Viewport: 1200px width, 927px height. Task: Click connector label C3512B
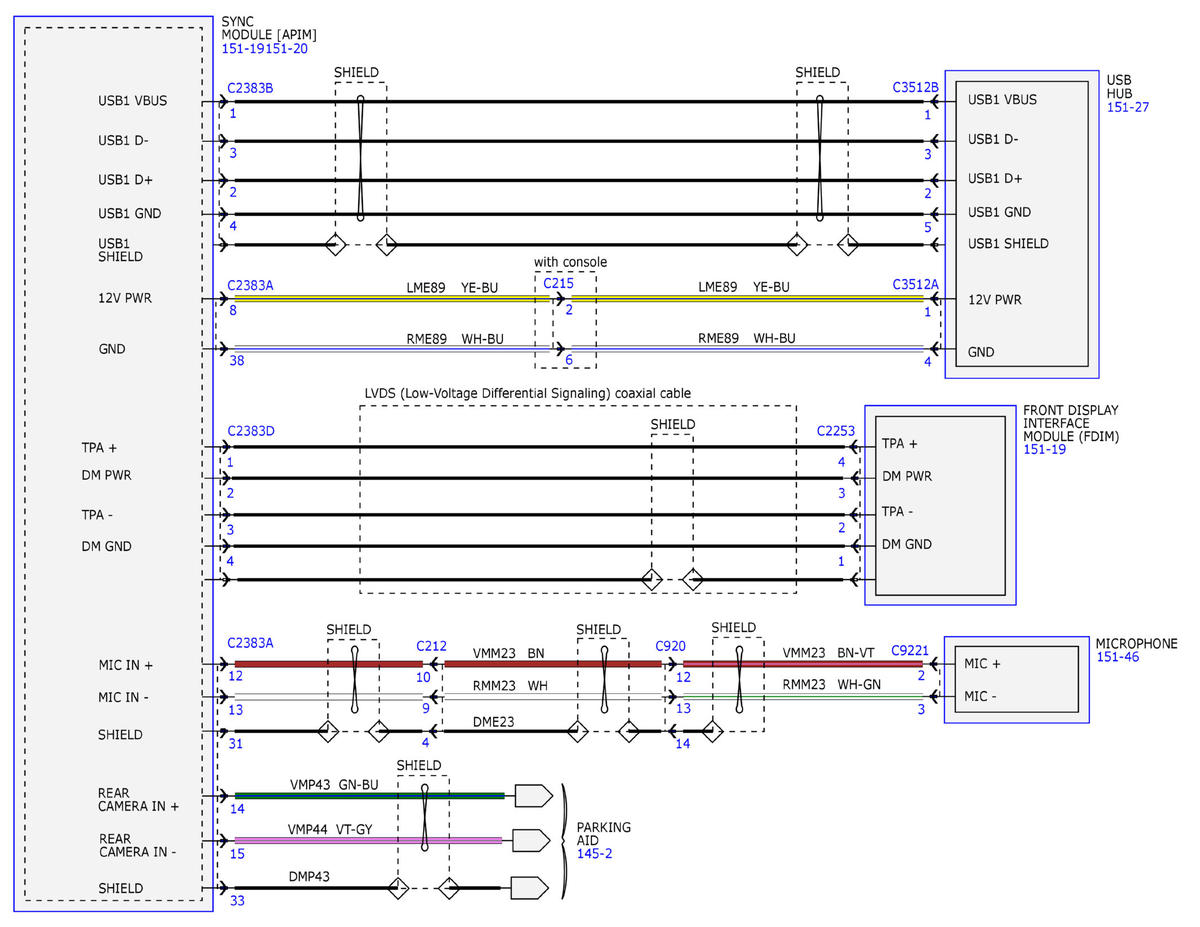(x=916, y=87)
